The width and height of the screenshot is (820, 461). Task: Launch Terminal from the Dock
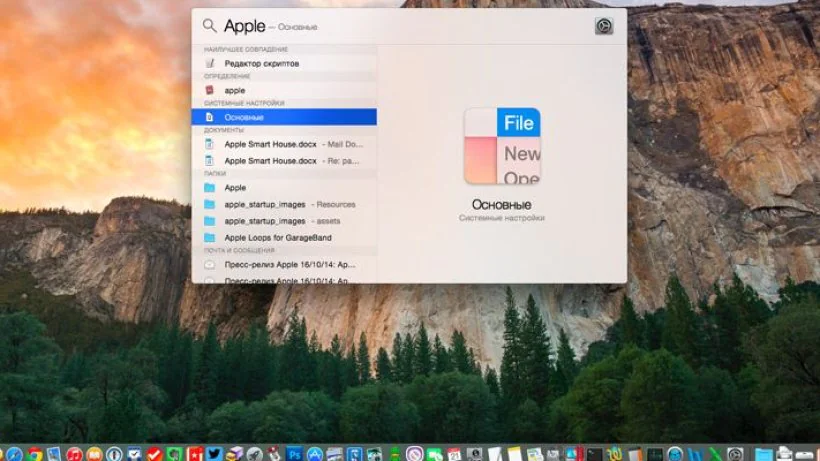[594, 454]
